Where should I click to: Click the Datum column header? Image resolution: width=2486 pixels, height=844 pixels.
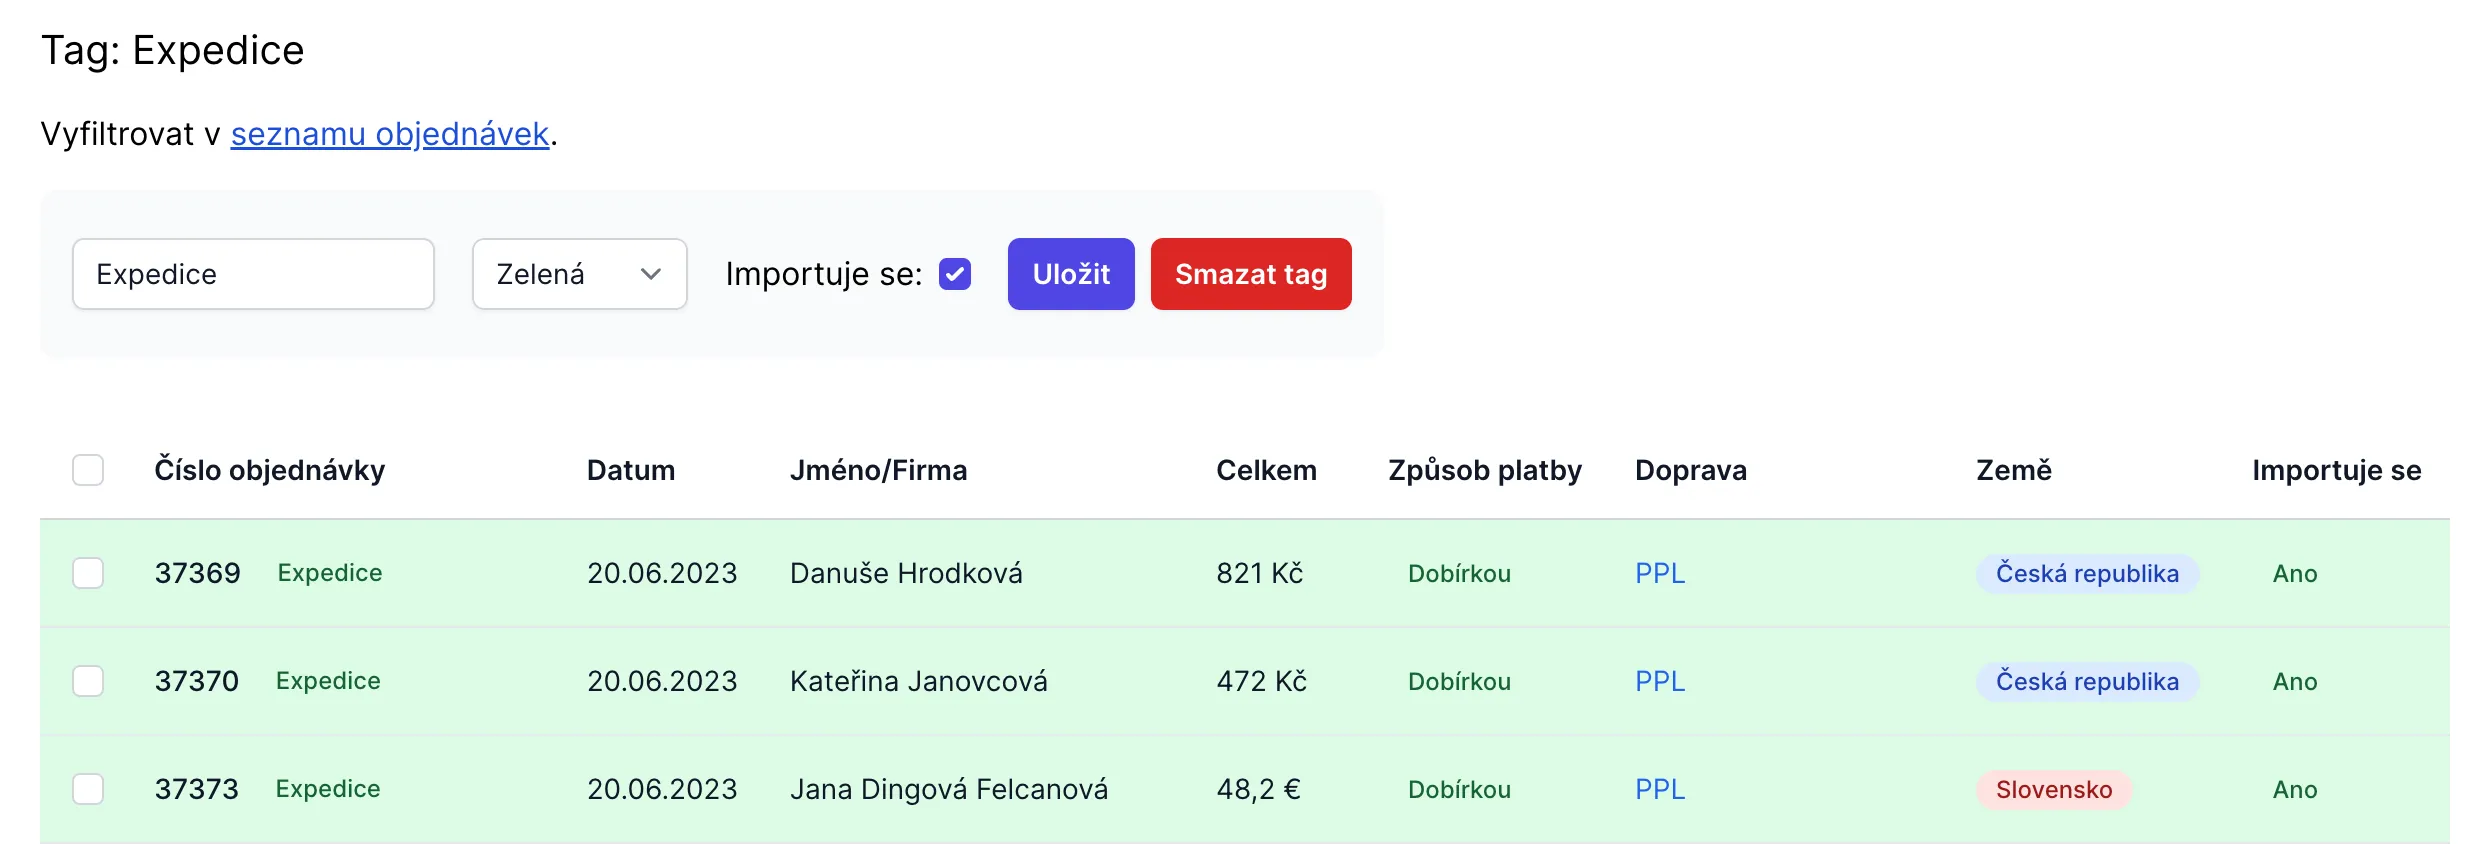[x=630, y=470]
